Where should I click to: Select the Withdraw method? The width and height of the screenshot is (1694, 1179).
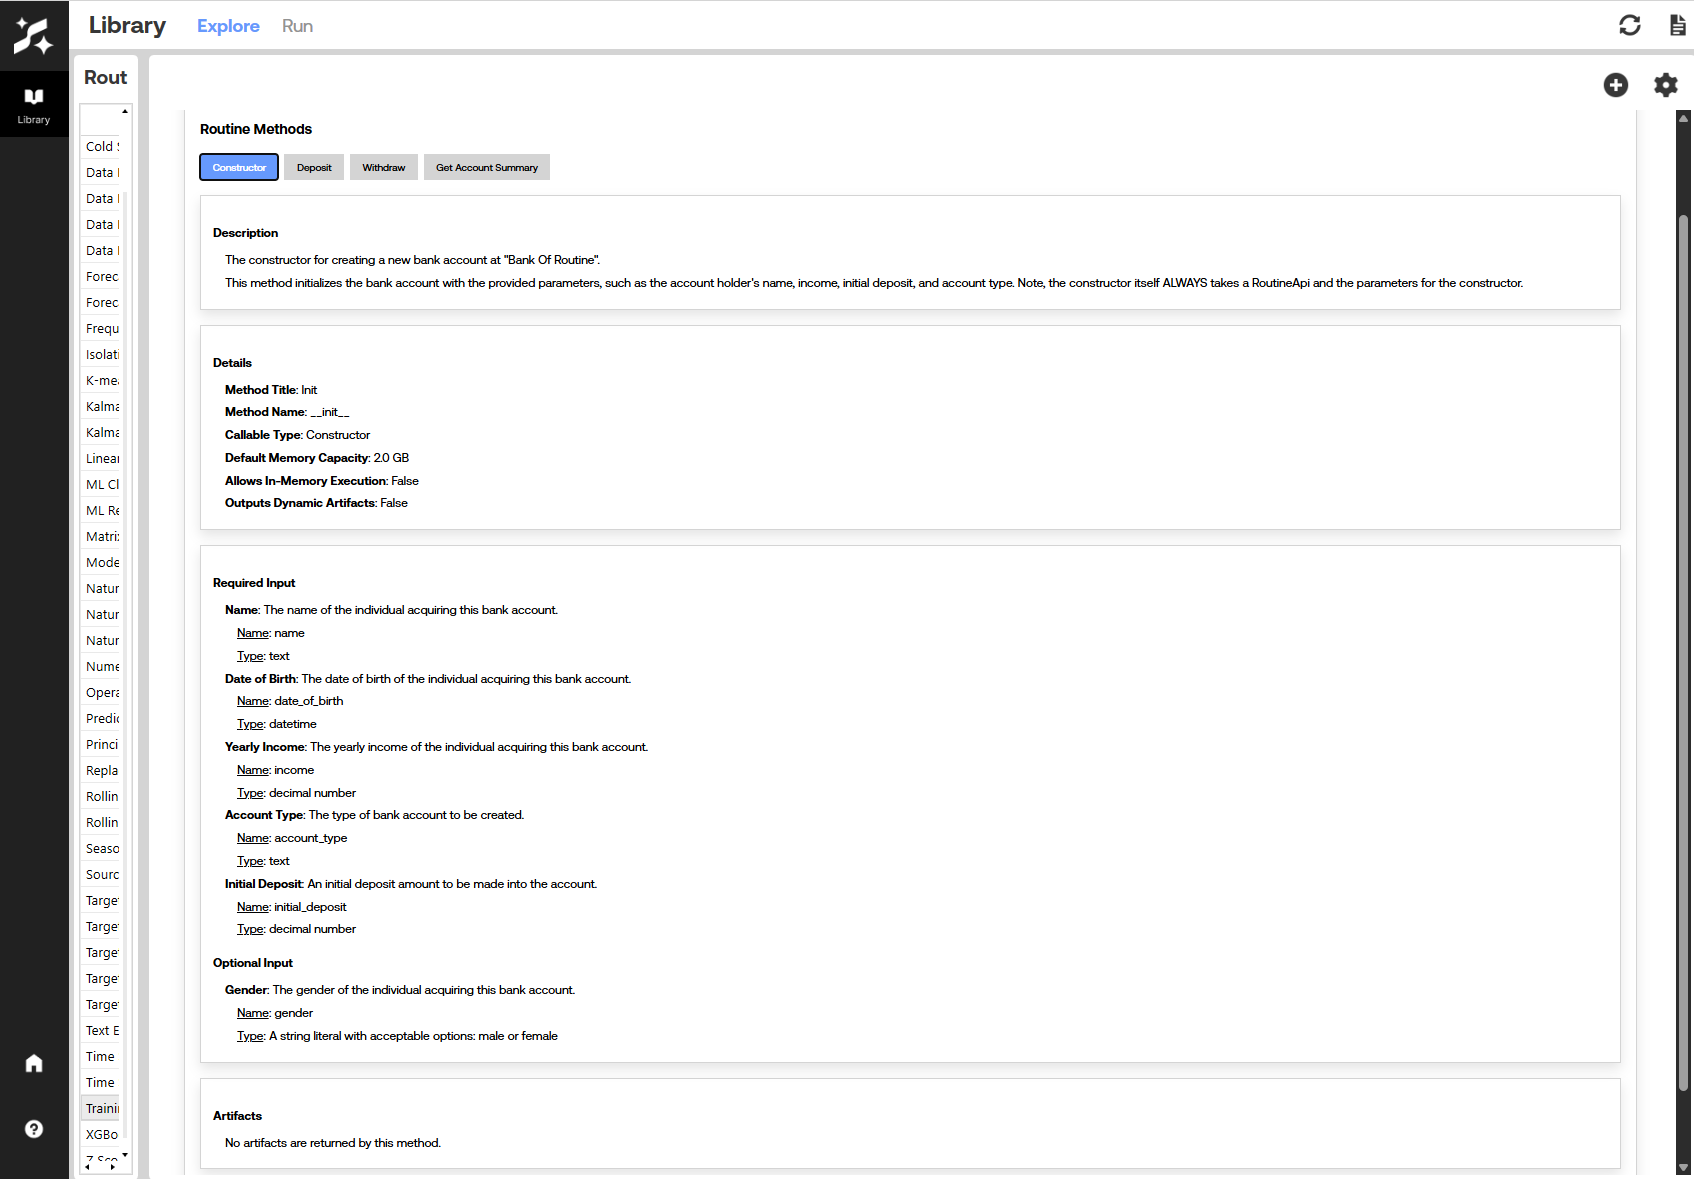383,167
